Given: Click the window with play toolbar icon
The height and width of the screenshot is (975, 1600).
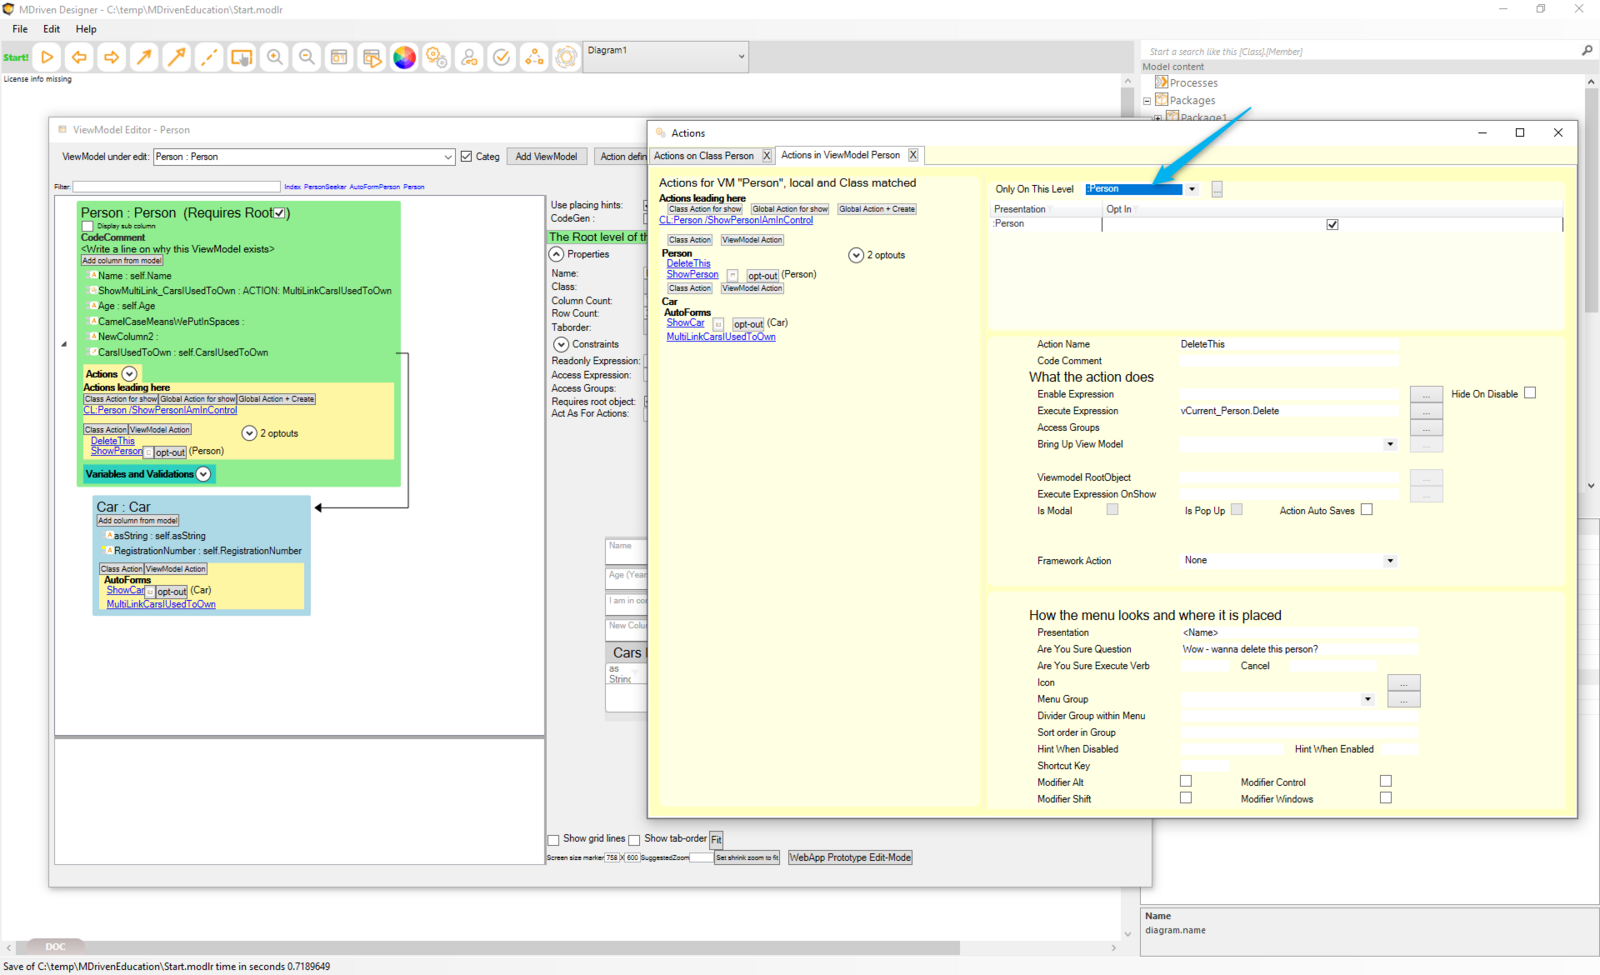Looking at the screenshot, I should coord(371,57).
